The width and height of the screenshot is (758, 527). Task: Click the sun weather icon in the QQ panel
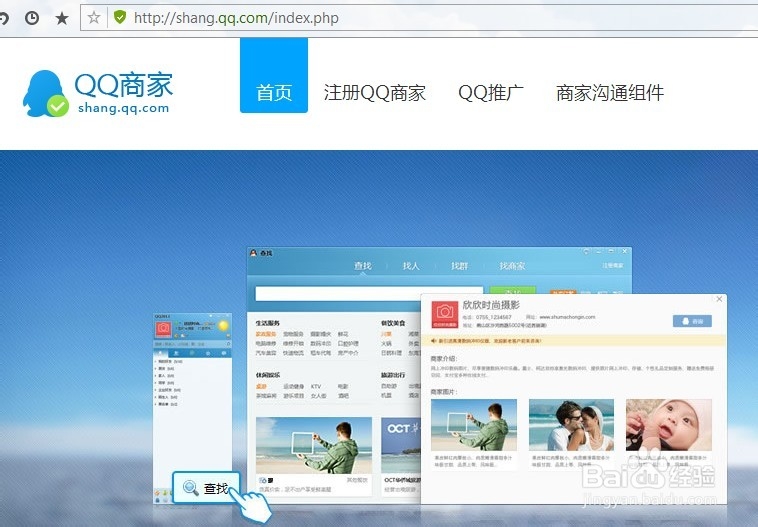point(223,326)
